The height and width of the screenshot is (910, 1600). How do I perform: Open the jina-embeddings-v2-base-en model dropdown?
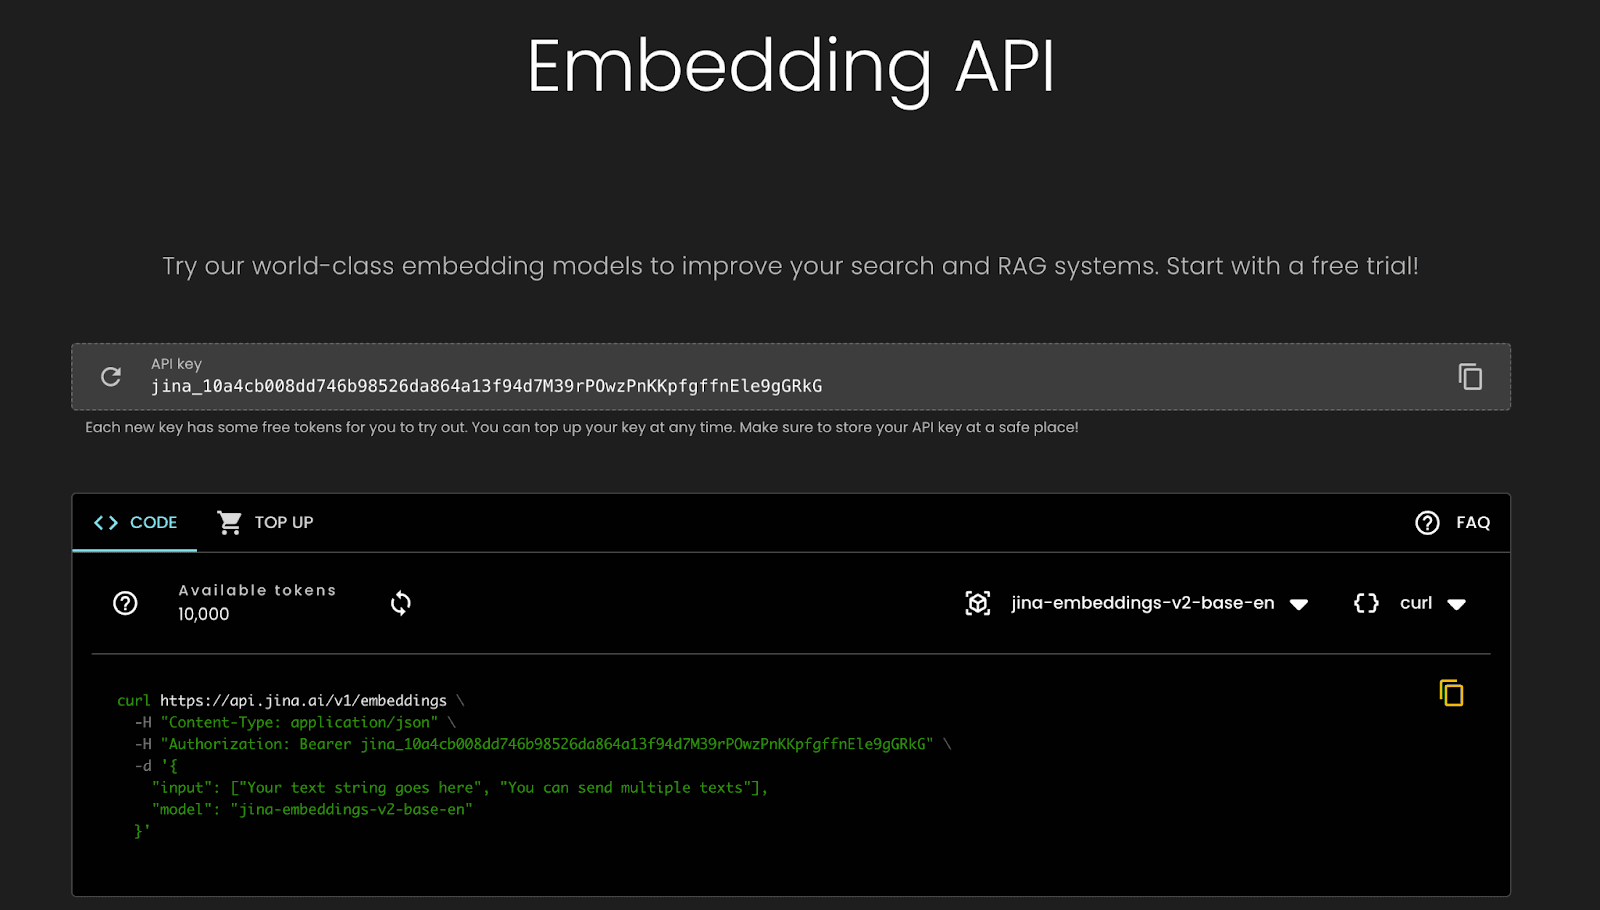pos(1142,603)
